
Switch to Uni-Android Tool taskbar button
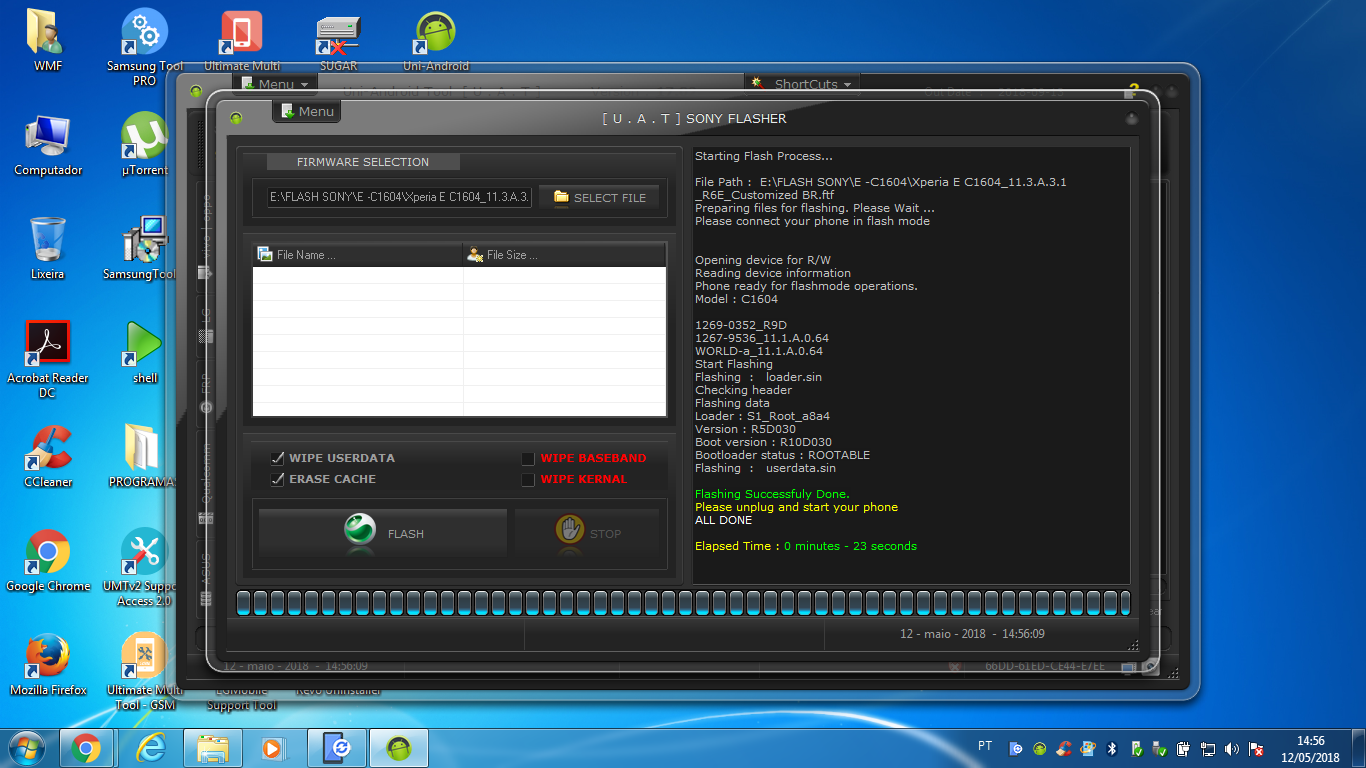coord(399,748)
